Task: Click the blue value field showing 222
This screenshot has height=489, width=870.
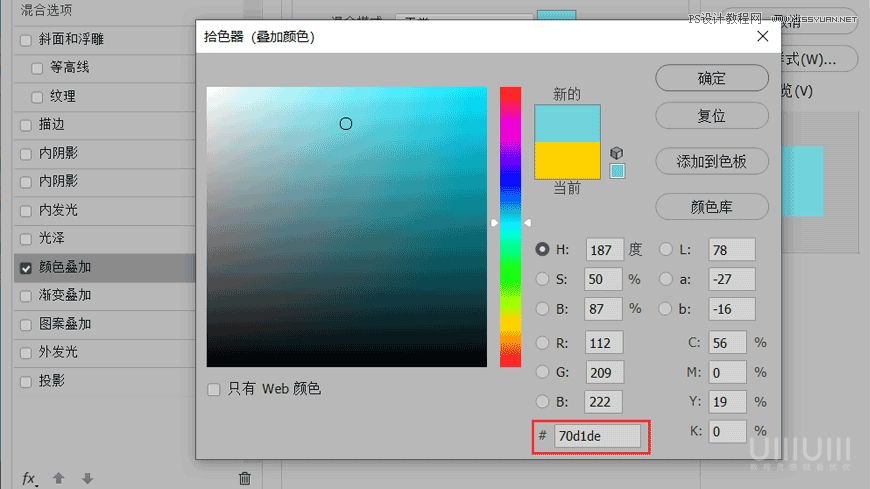Action: coord(603,402)
